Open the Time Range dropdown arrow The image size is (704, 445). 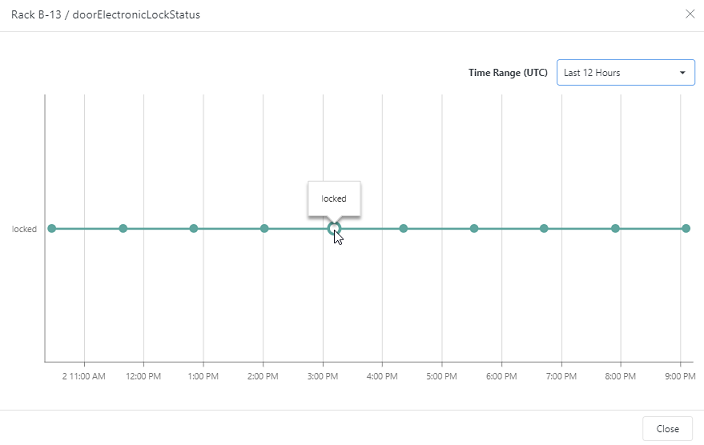pos(682,73)
